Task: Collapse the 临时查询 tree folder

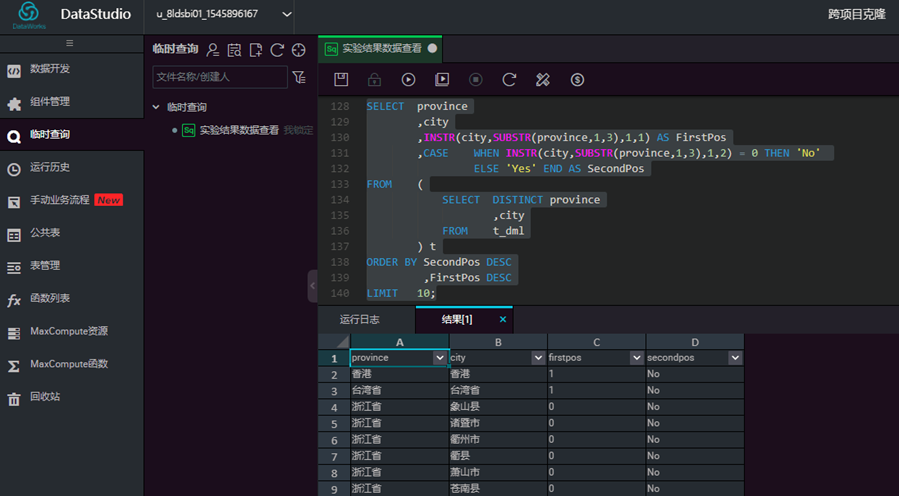Action: pos(156,107)
